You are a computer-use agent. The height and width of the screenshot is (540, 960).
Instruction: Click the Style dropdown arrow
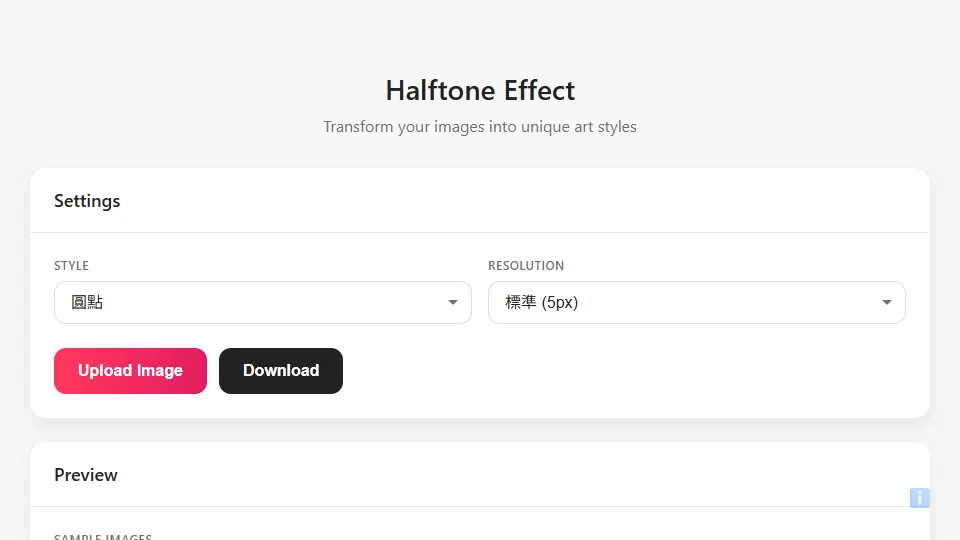coord(452,302)
